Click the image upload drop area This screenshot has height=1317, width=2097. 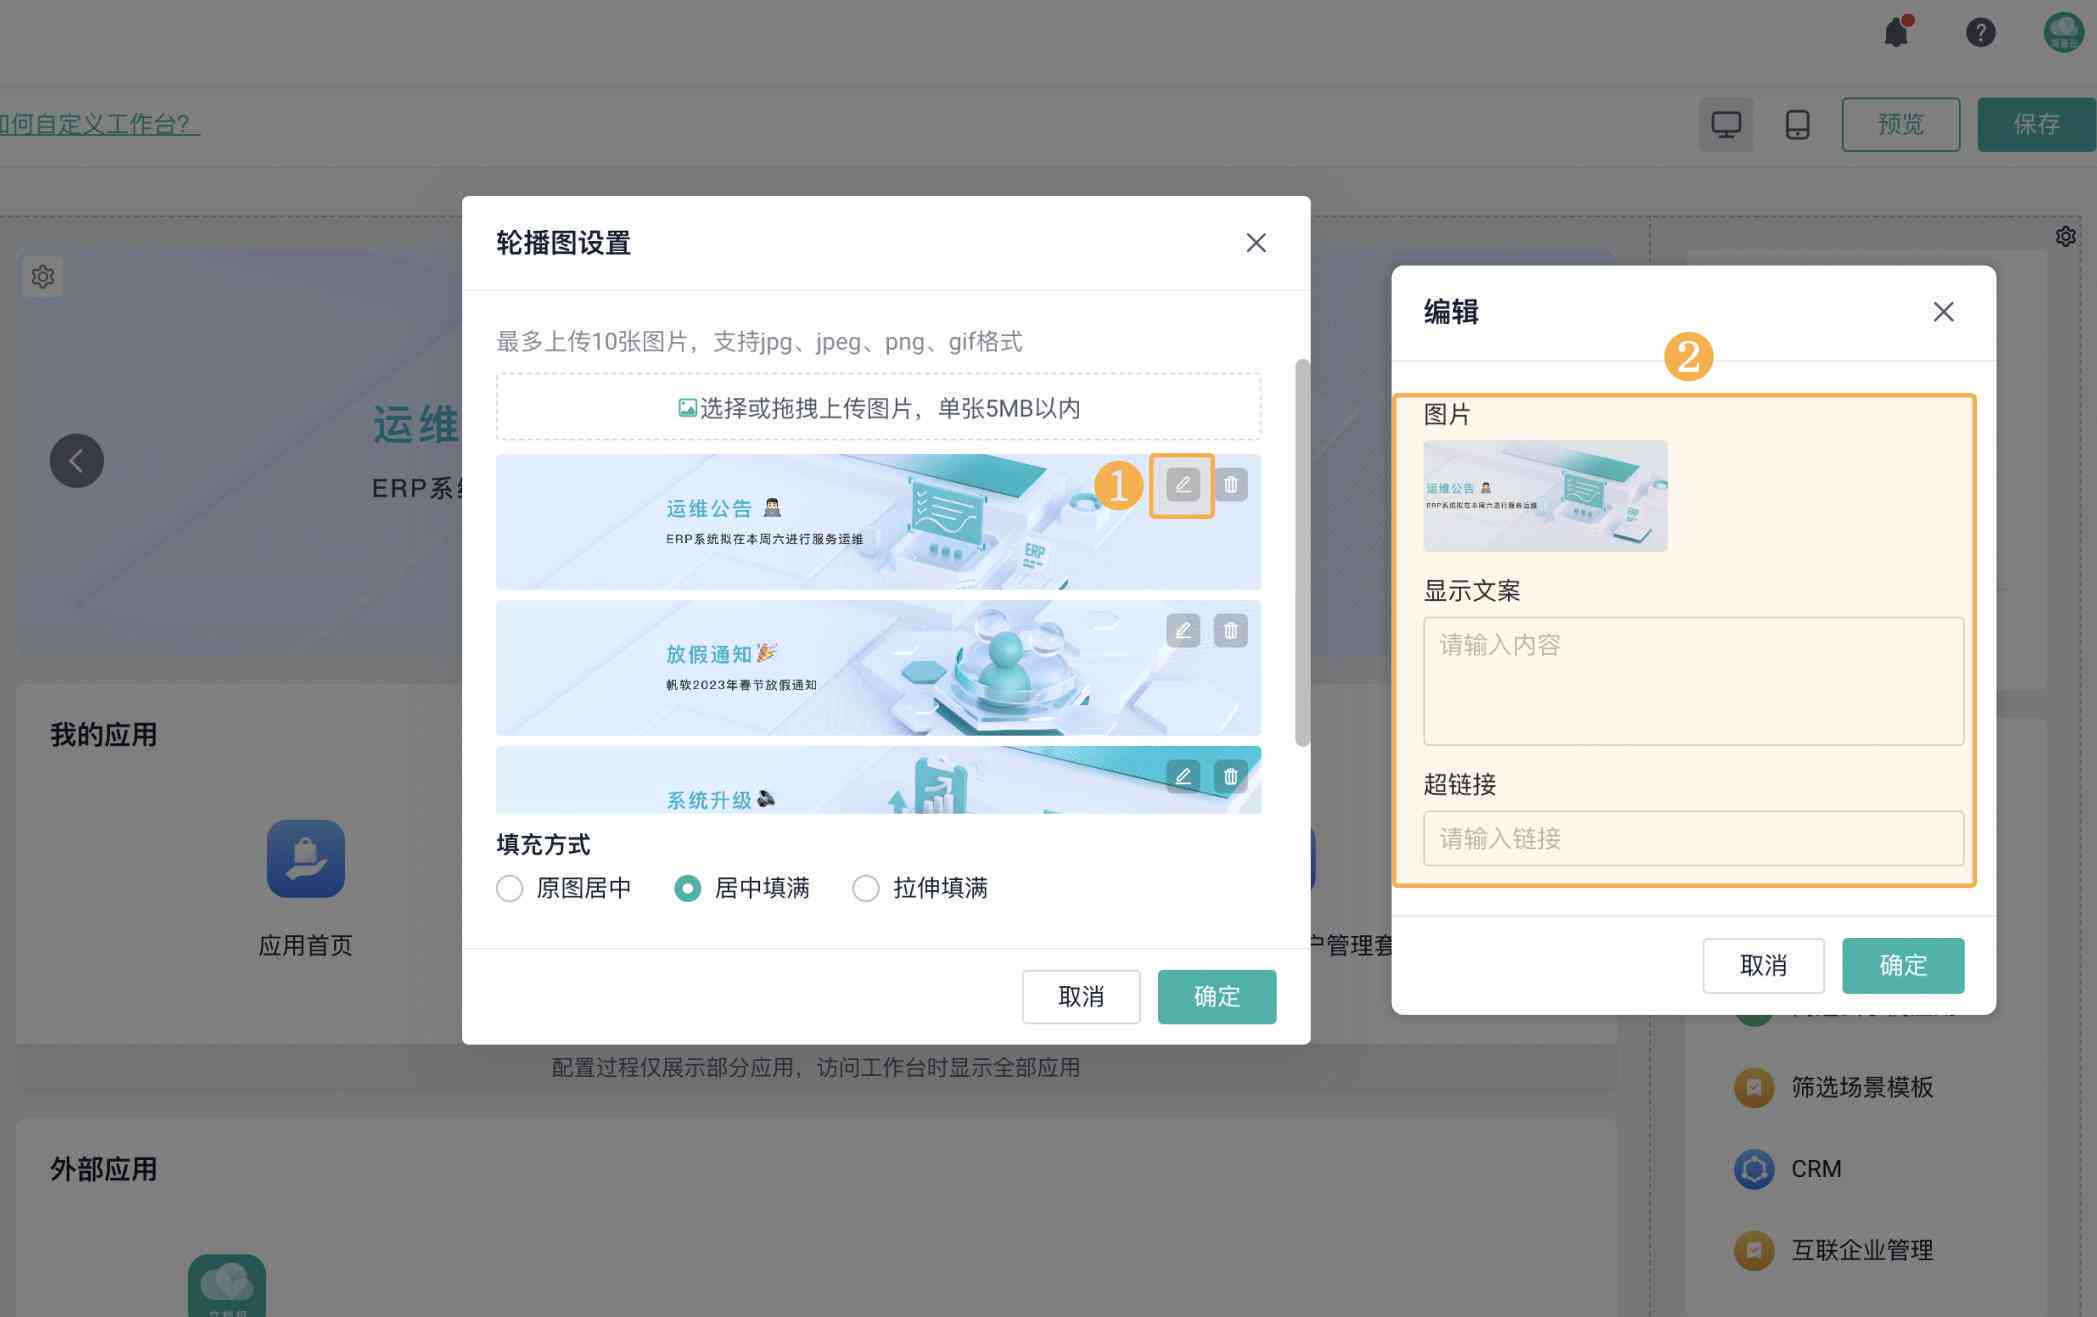878,407
